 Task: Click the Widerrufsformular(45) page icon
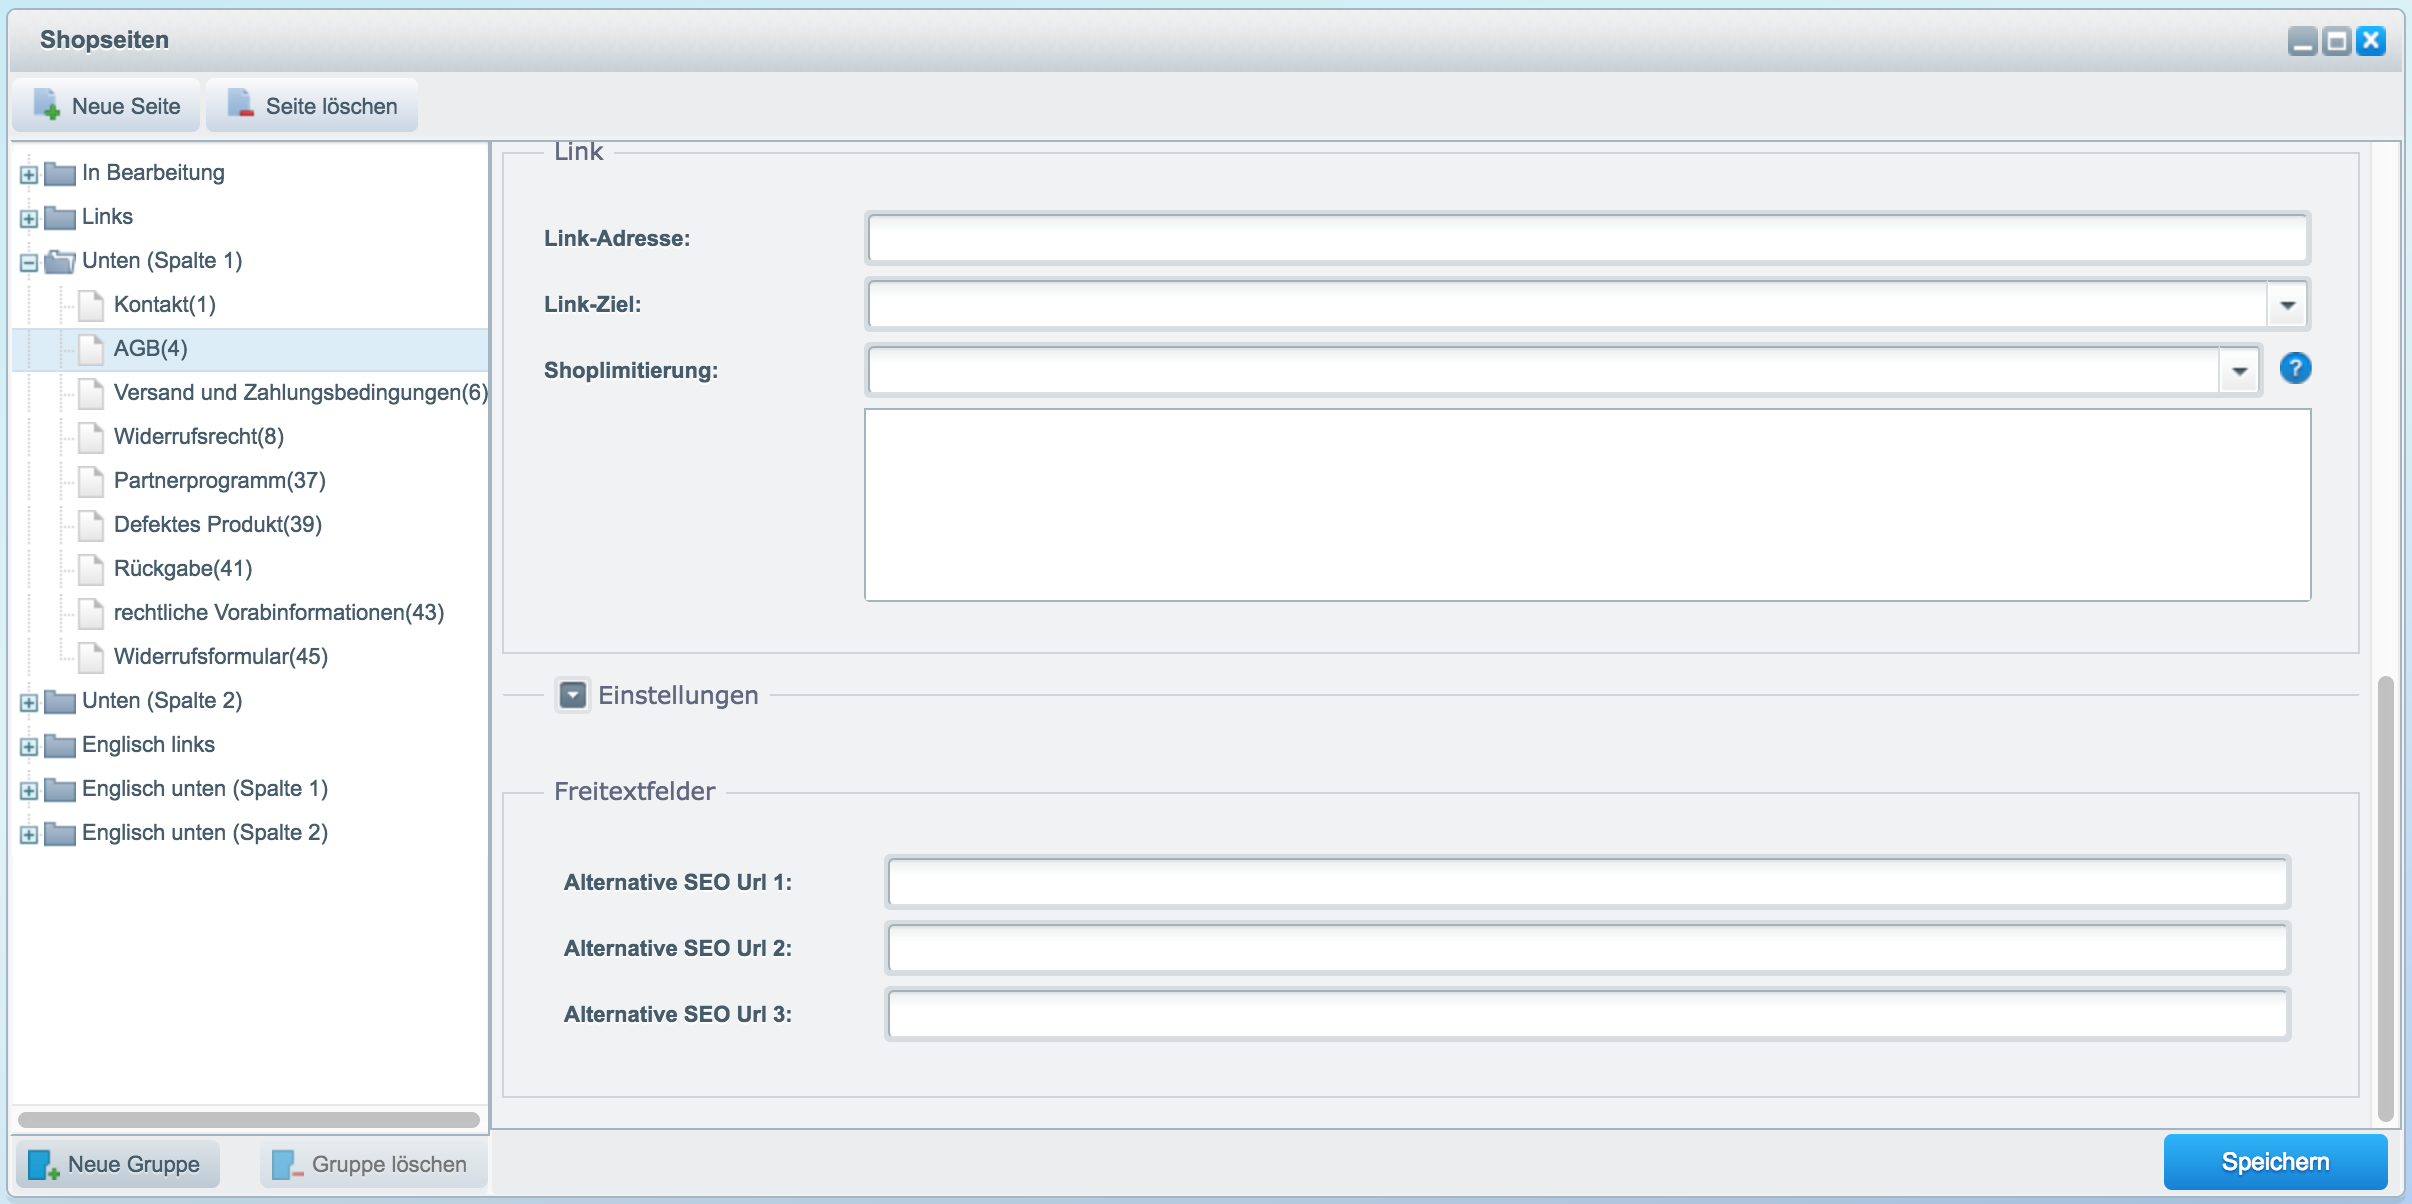[91, 657]
